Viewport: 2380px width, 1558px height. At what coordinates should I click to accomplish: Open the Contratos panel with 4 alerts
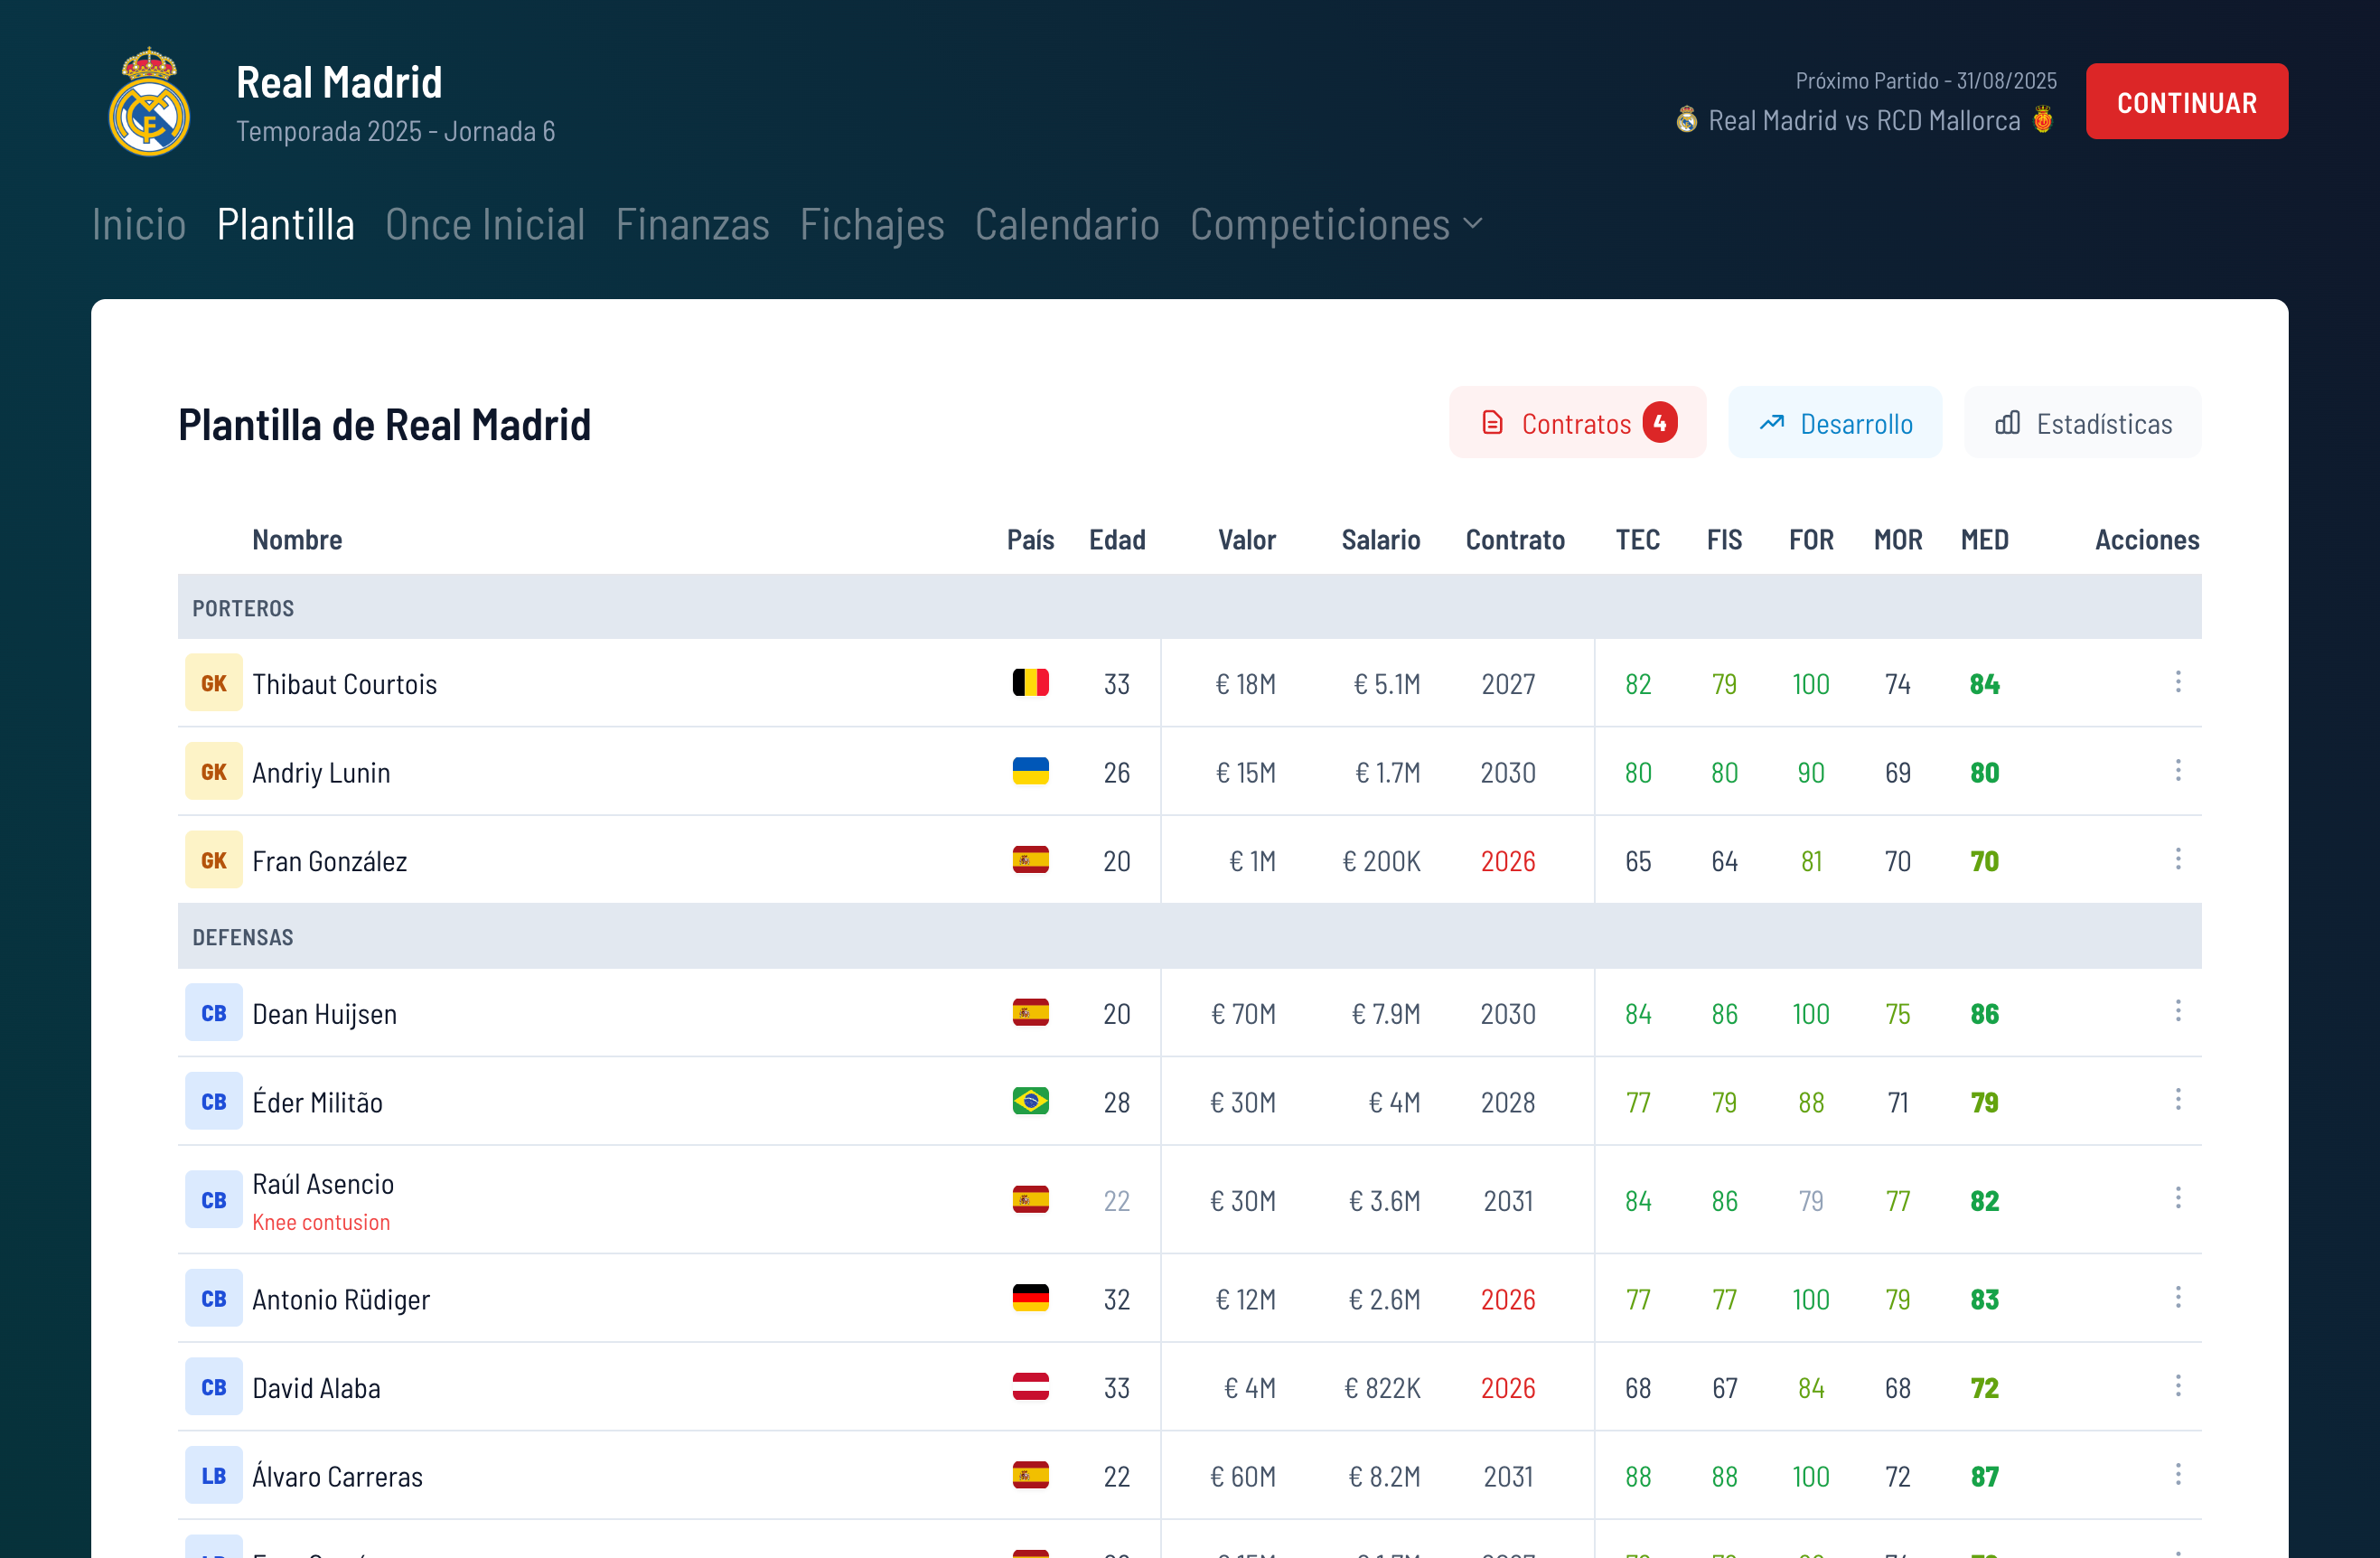point(1576,423)
